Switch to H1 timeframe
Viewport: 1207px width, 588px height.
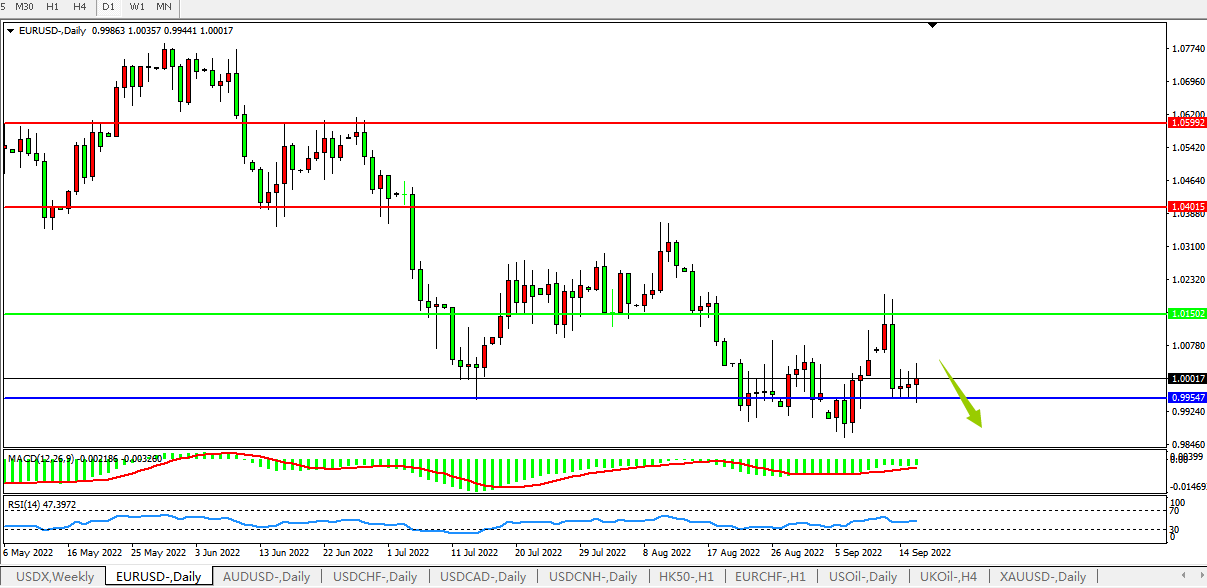(x=54, y=7)
